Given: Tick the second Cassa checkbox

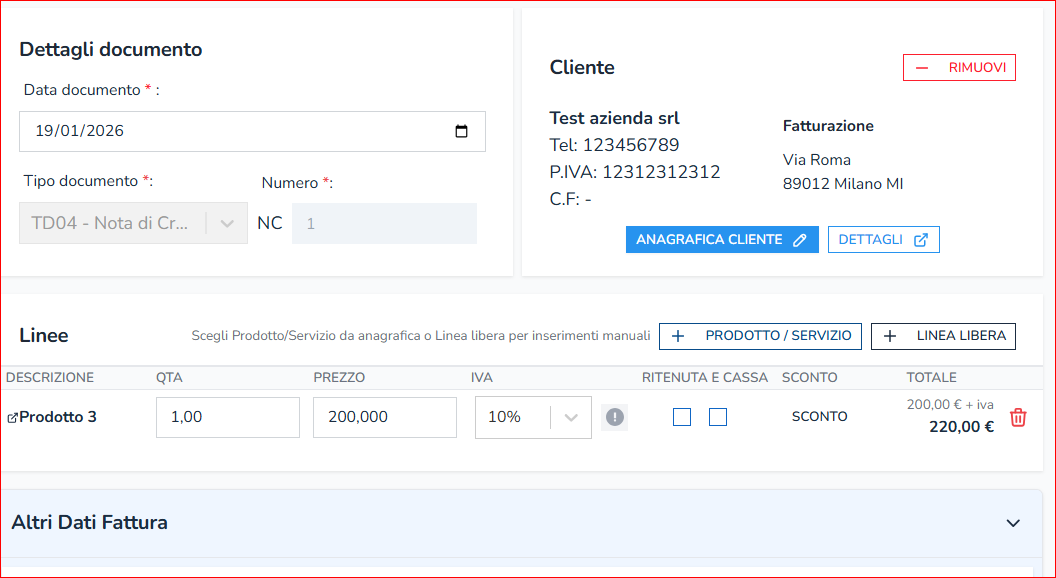Looking at the screenshot, I should click(718, 417).
